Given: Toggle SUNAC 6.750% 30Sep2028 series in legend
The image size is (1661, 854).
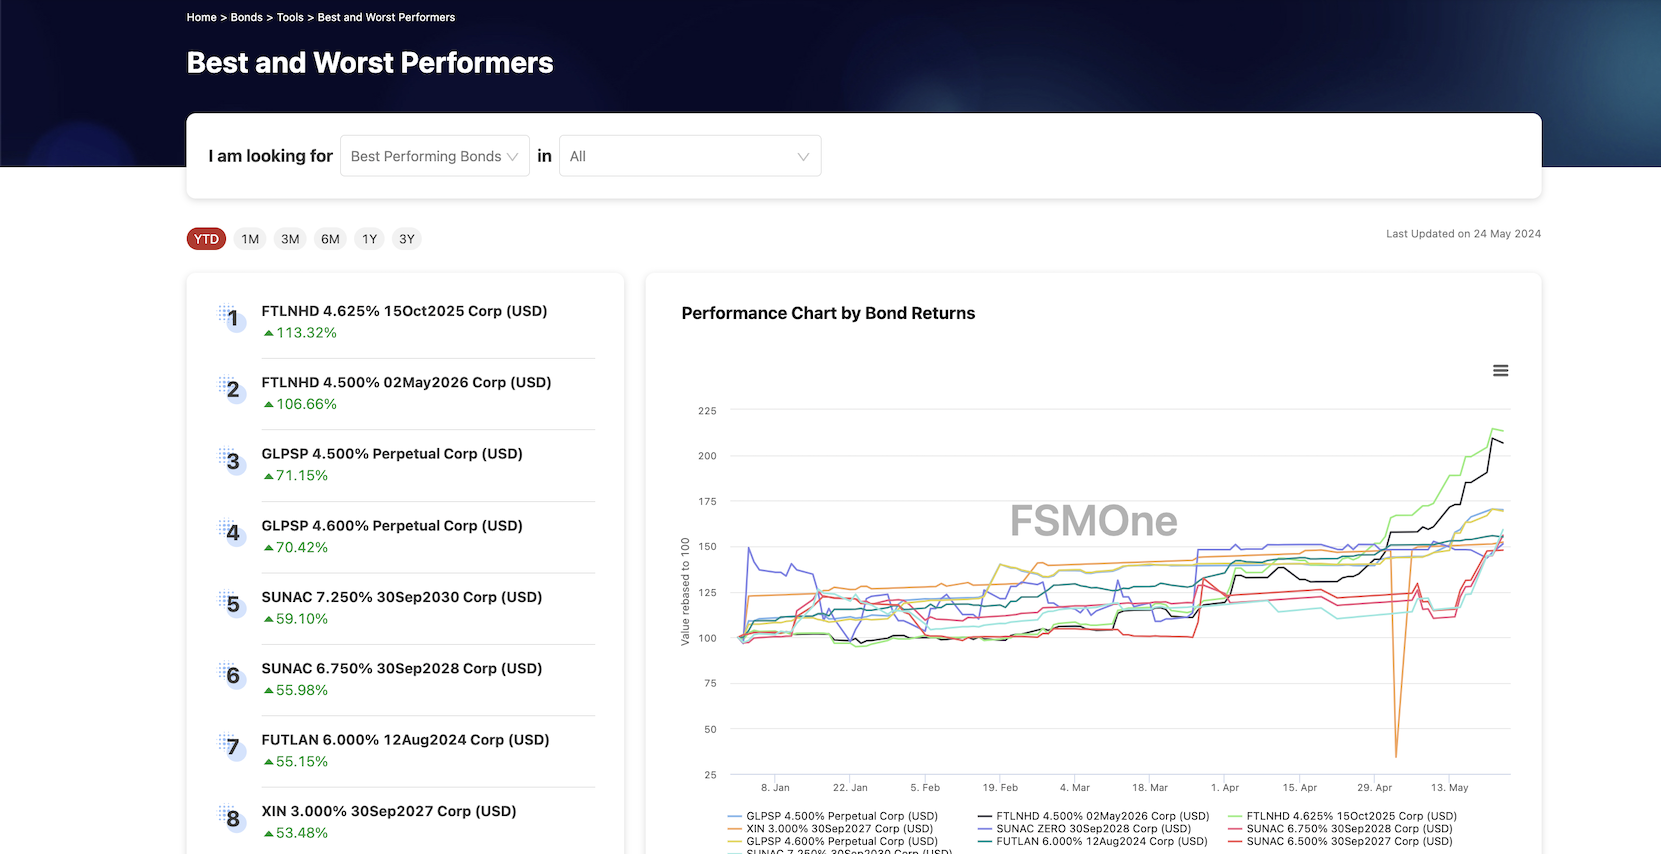Looking at the screenshot, I should coord(1340,828).
